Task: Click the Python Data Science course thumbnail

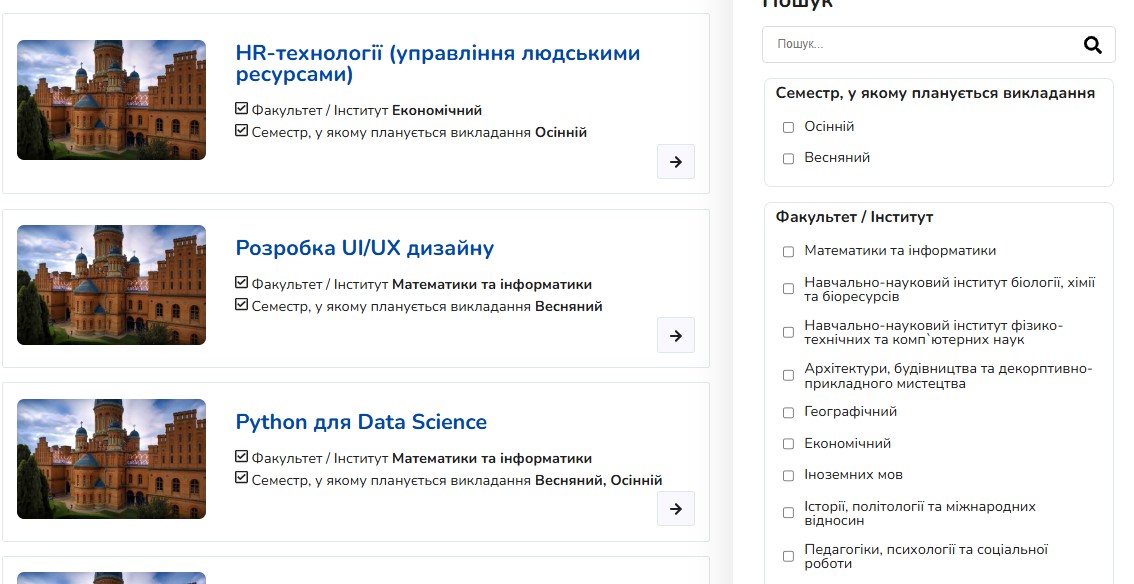Action: coord(111,459)
